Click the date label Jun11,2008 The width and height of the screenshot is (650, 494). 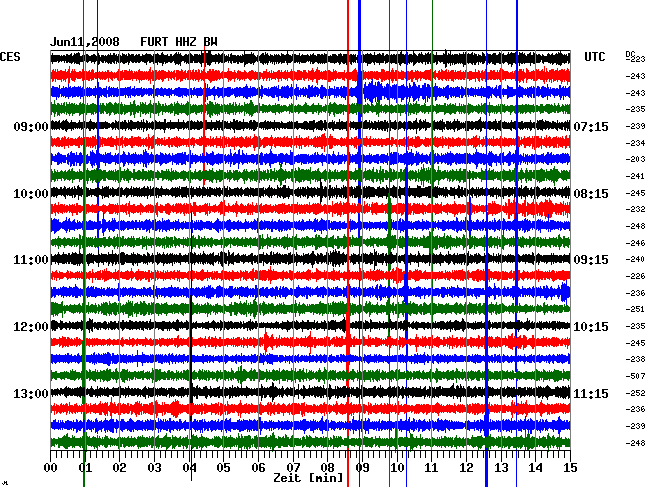(x=85, y=42)
